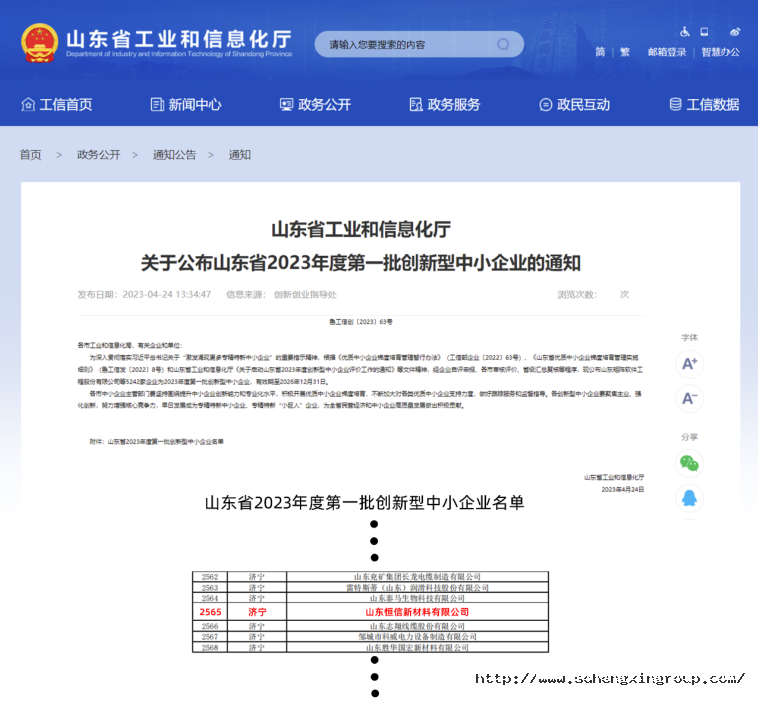Click the mobile version icon
The image size is (758, 708).
pyautogui.click(x=704, y=32)
